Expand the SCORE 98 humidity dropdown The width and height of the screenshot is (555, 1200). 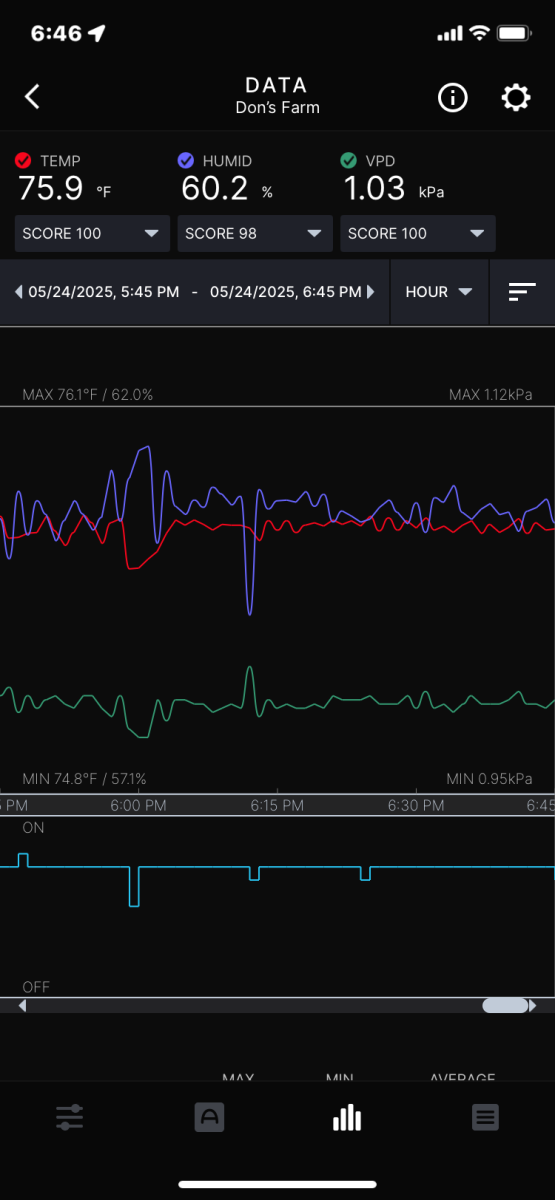coord(255,233)
